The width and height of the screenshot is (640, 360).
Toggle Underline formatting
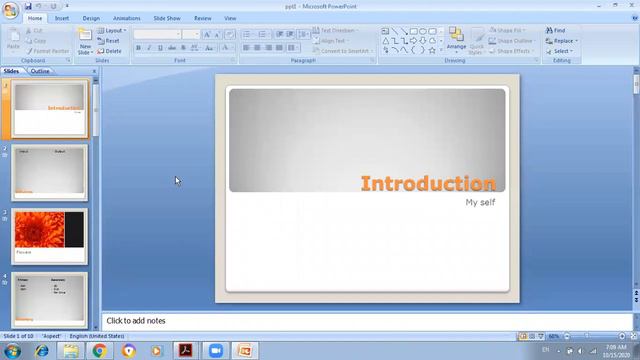(160, 48)
